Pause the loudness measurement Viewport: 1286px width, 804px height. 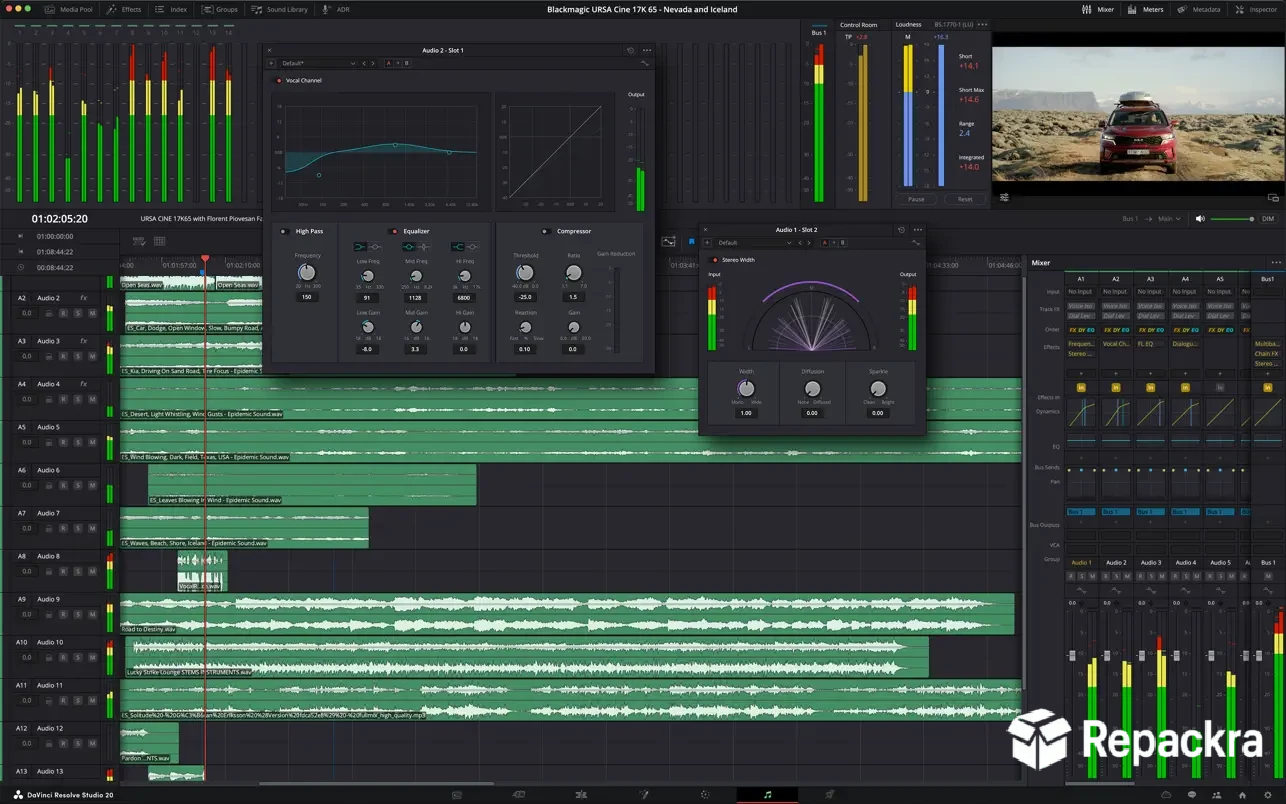coord(916,199)
